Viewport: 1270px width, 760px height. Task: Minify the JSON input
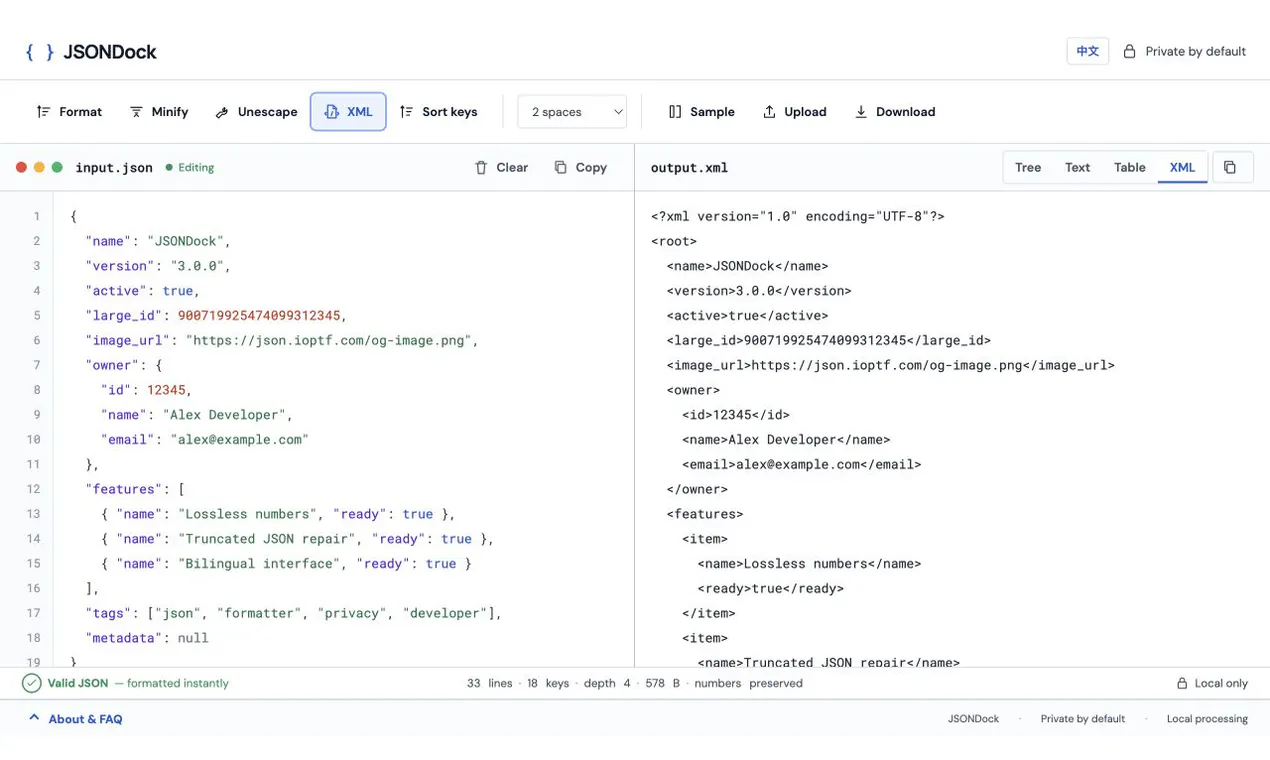tap(159, 112)
